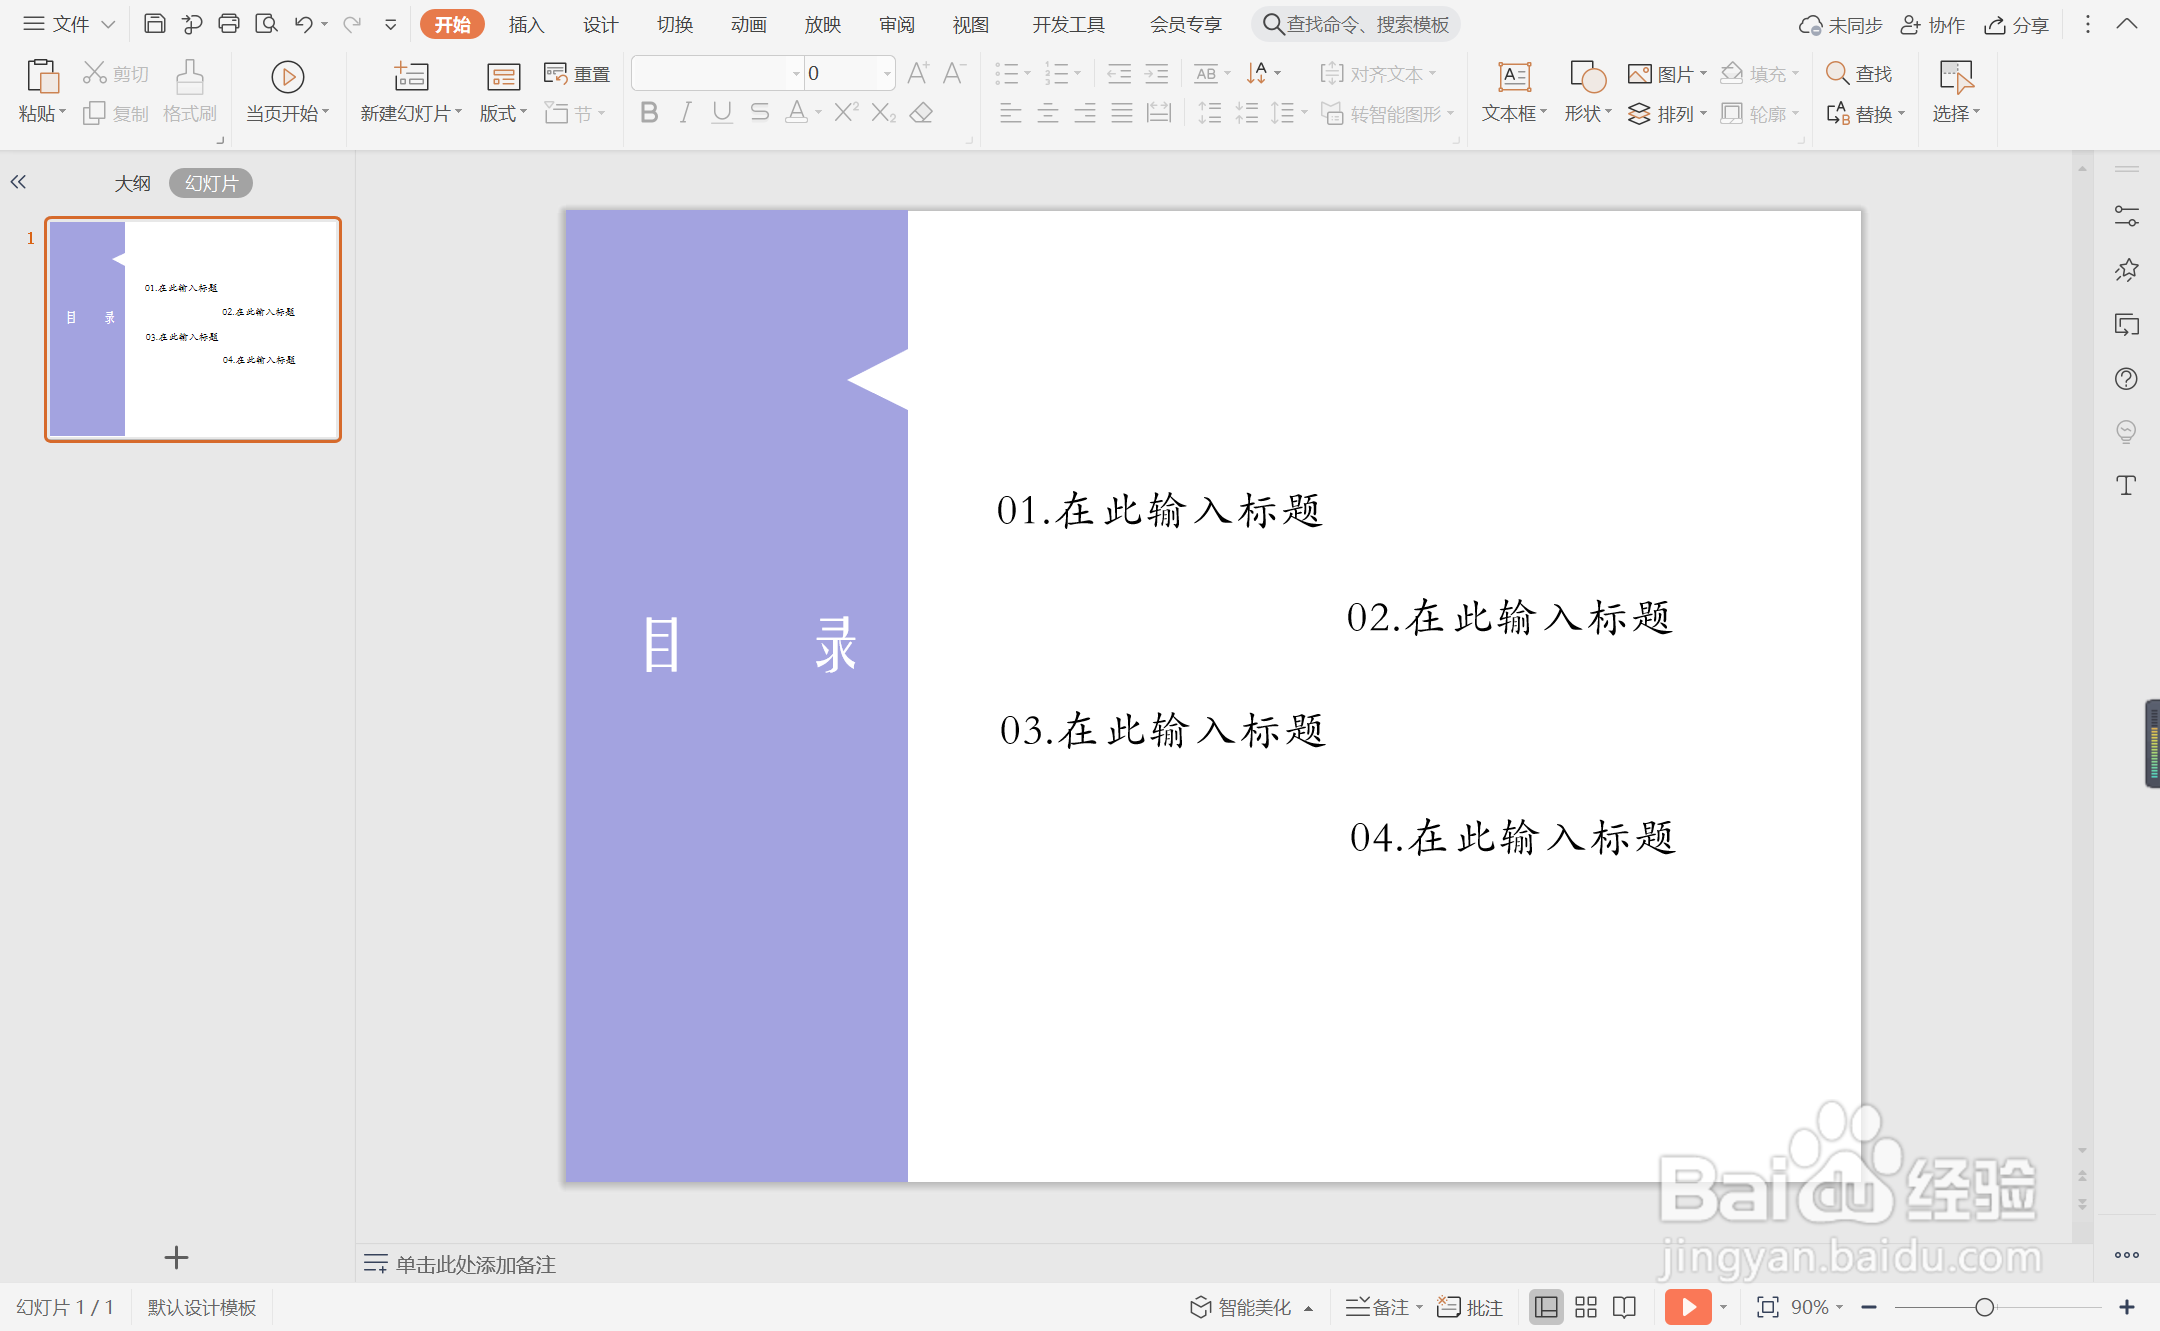Screen dimensions: 2160x1331
Task: Open the Layout (版式) dropdown
Action: 503,114
